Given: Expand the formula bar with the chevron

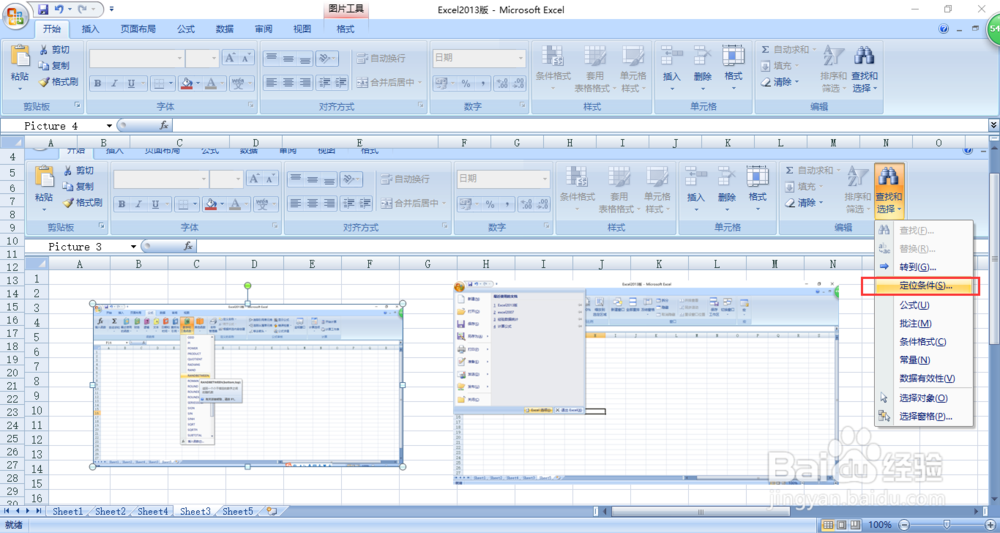Looking at the screenshot, I should pos(993,126).
